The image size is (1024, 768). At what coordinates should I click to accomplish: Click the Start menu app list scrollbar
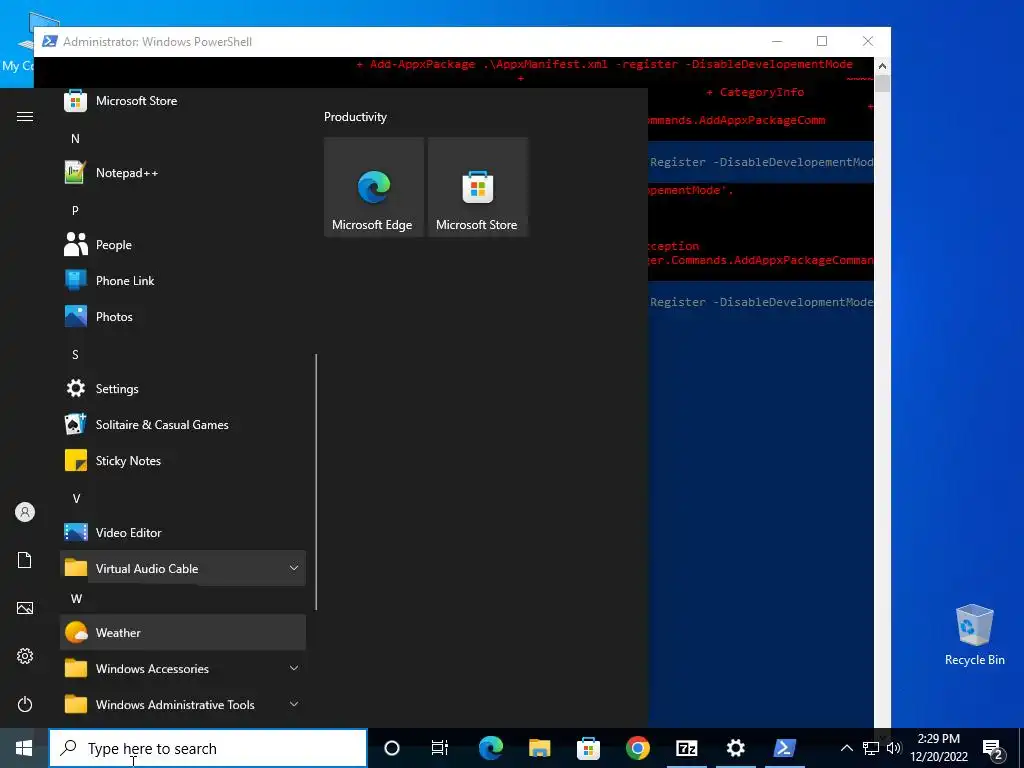pos(316,482)
